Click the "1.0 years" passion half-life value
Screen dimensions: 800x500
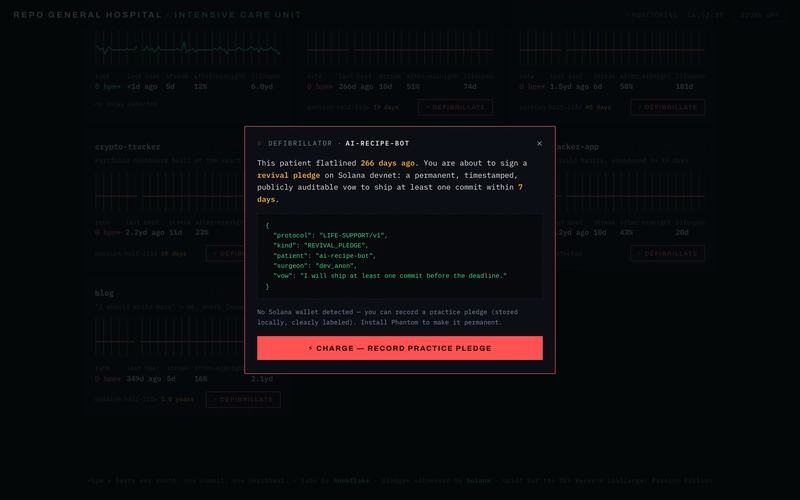(177, 399)
